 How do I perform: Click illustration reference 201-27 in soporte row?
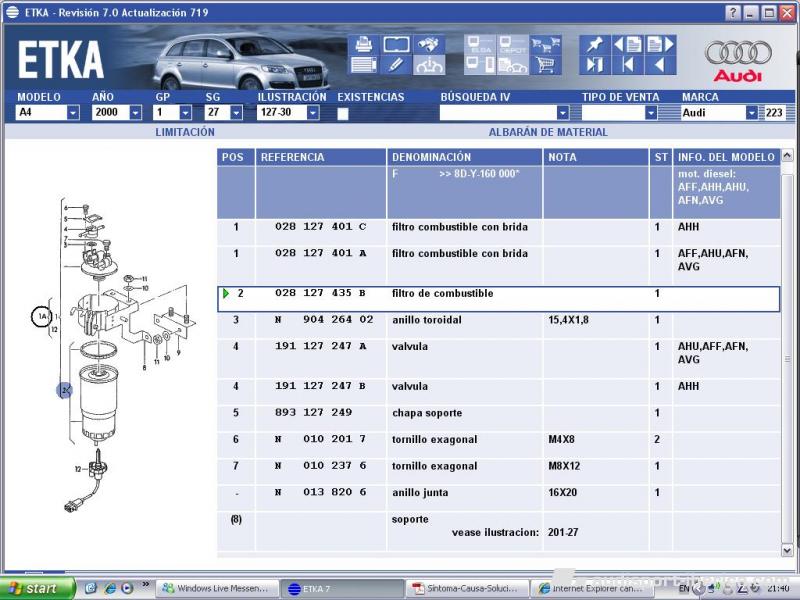[563, 533]
